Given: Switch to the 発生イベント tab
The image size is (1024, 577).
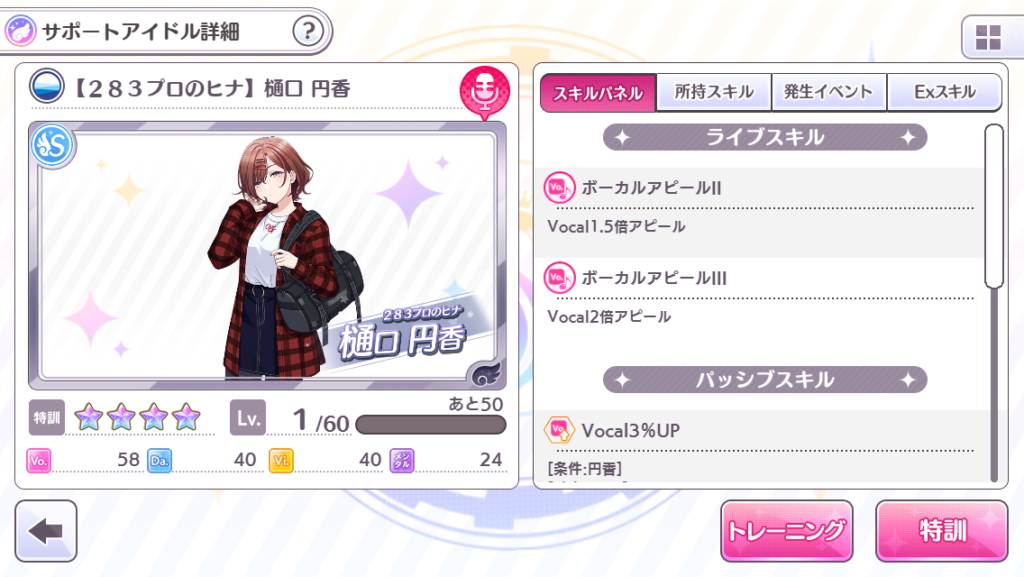Looking at the screenshot, I should point(829,92).
